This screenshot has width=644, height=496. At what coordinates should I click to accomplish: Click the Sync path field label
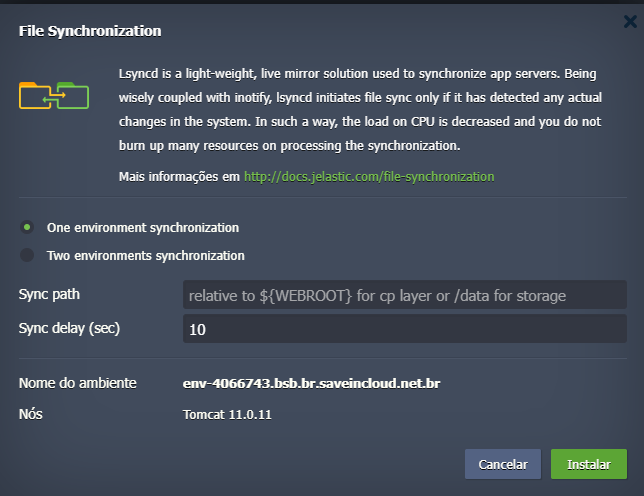[49, 295]
